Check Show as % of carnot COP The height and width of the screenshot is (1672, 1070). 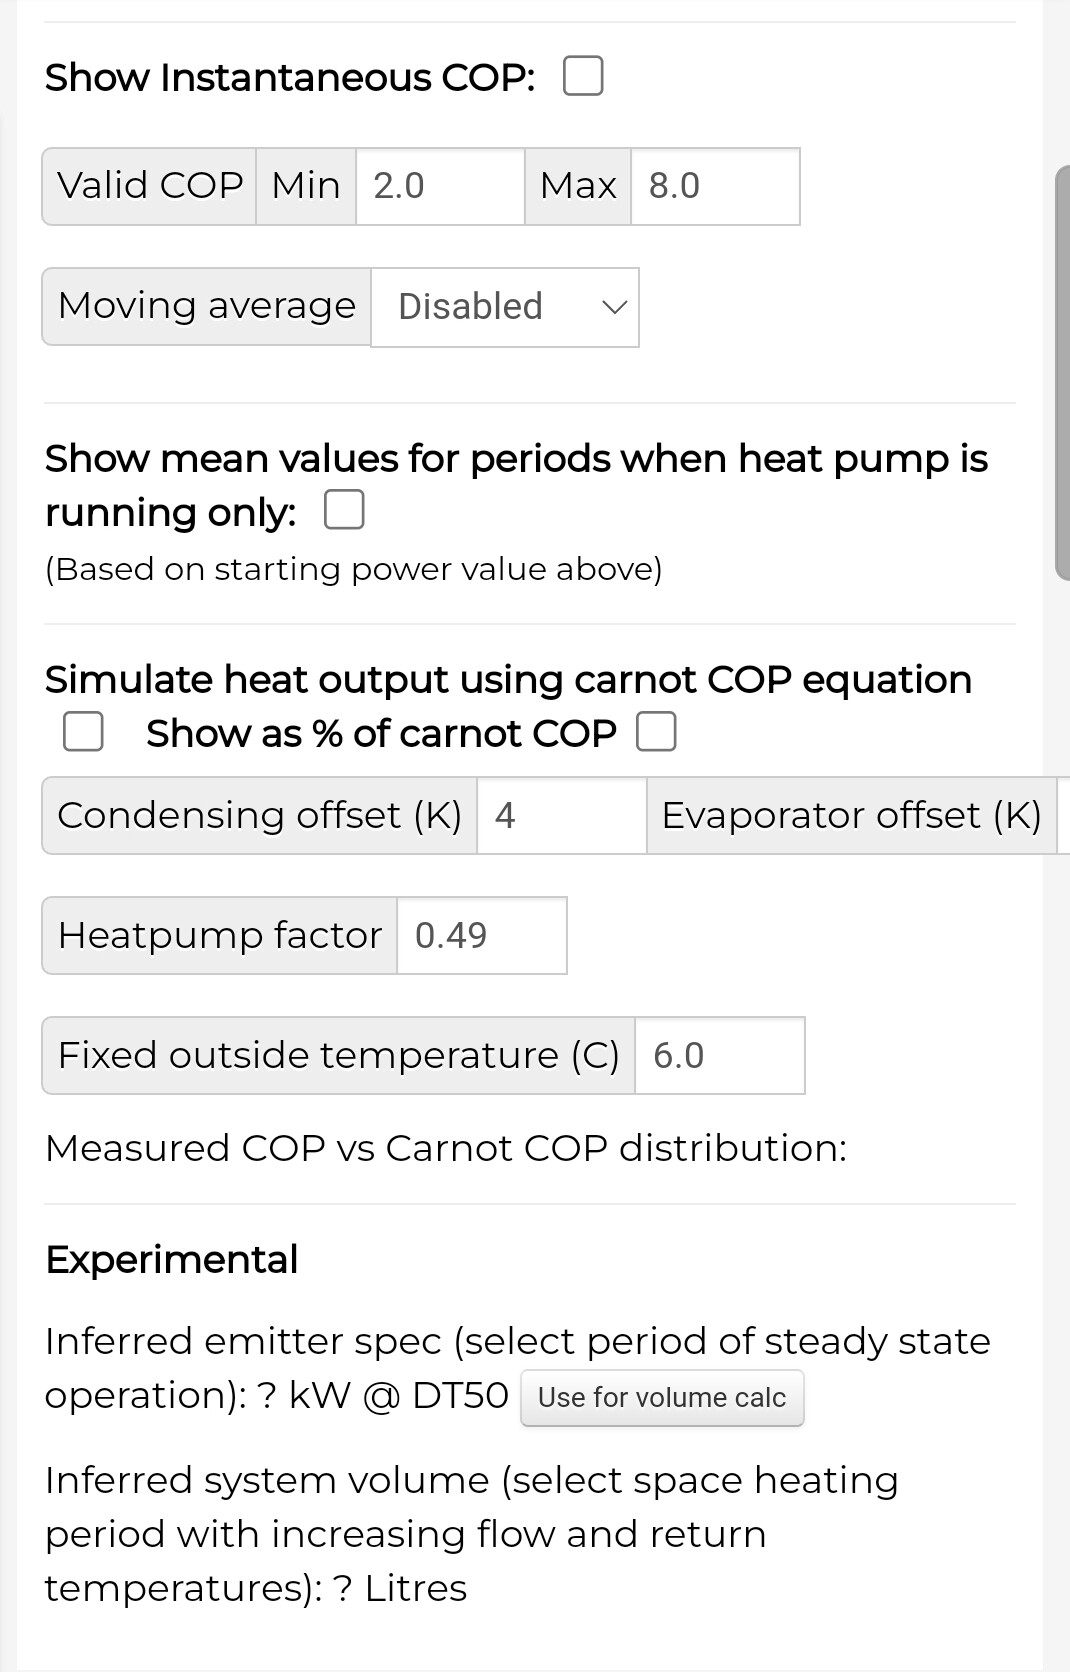(x=656, y=731)
